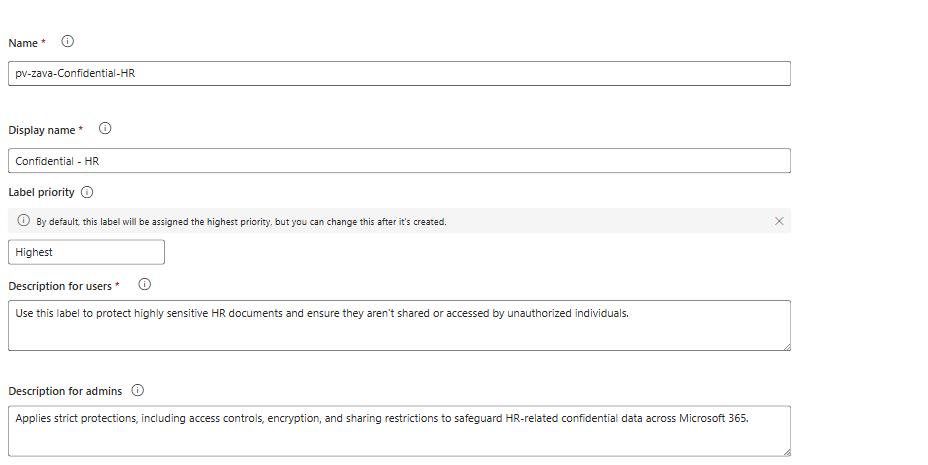Click the Name field label

click(x=23, y=43)
